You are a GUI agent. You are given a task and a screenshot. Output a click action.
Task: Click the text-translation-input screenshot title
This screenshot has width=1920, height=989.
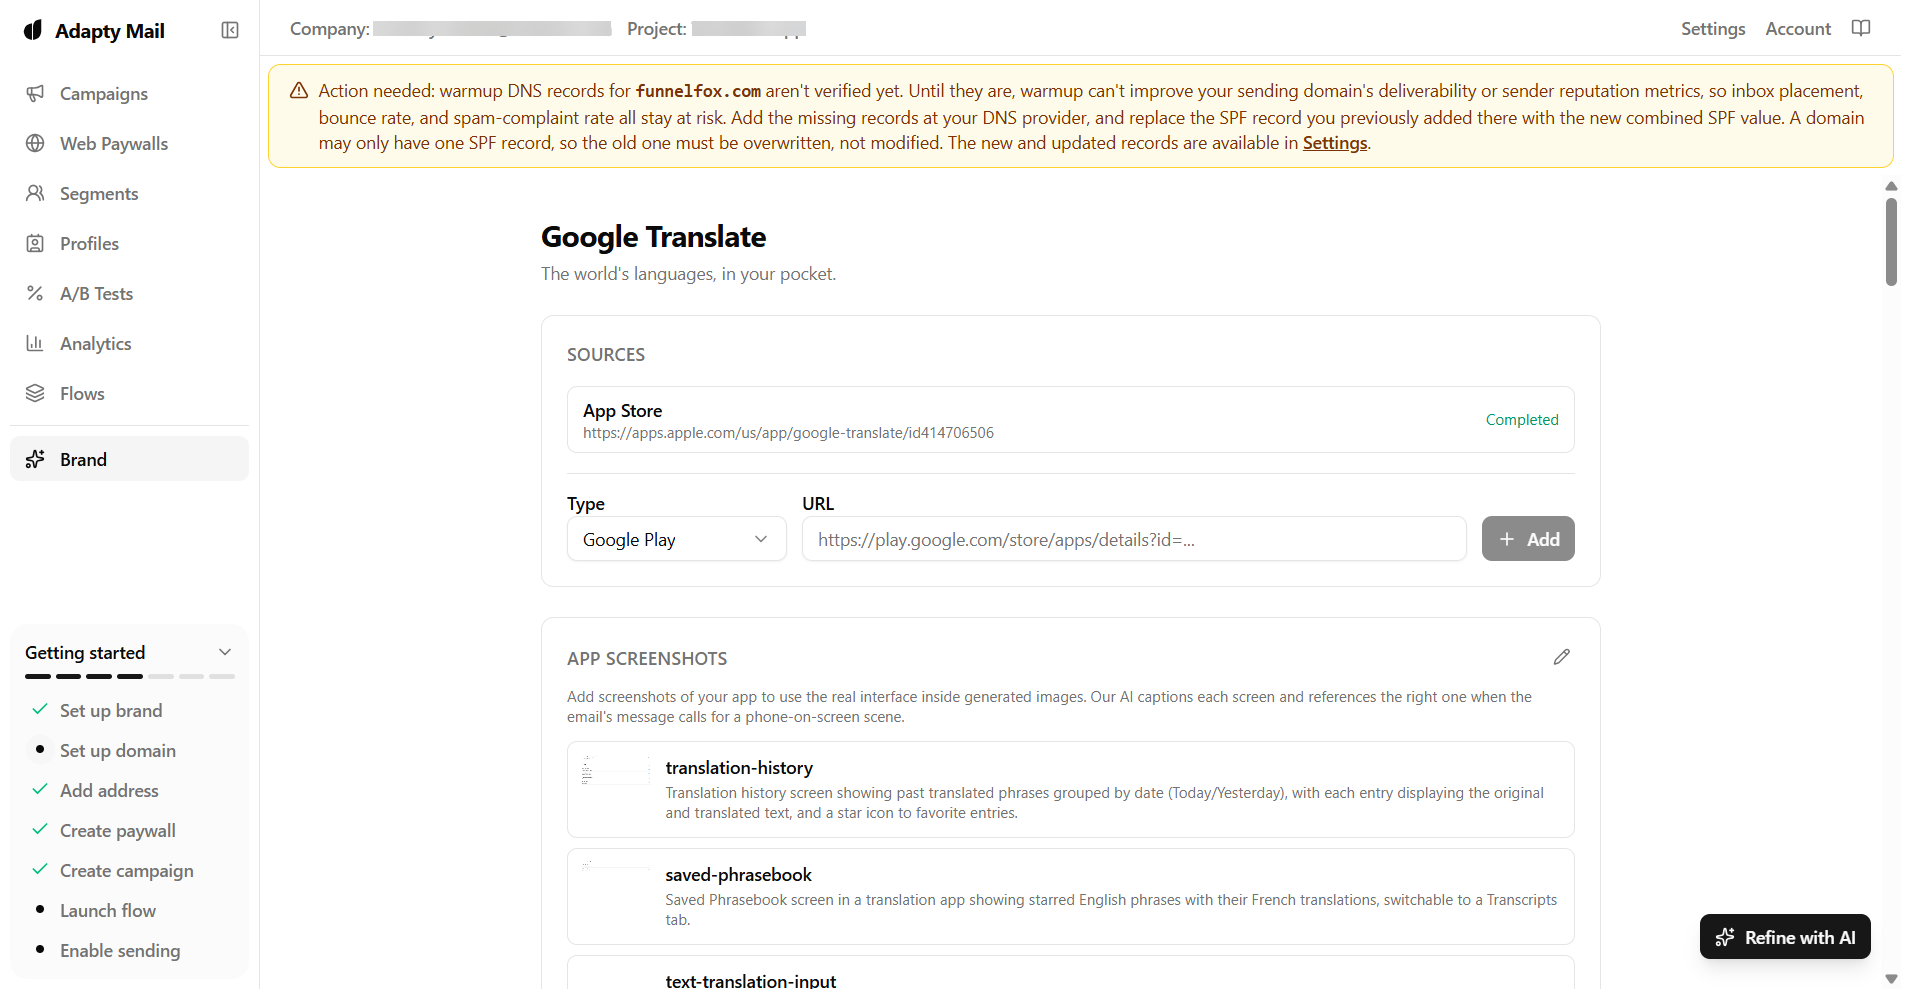pyautogui.click(x=751, y=981)
